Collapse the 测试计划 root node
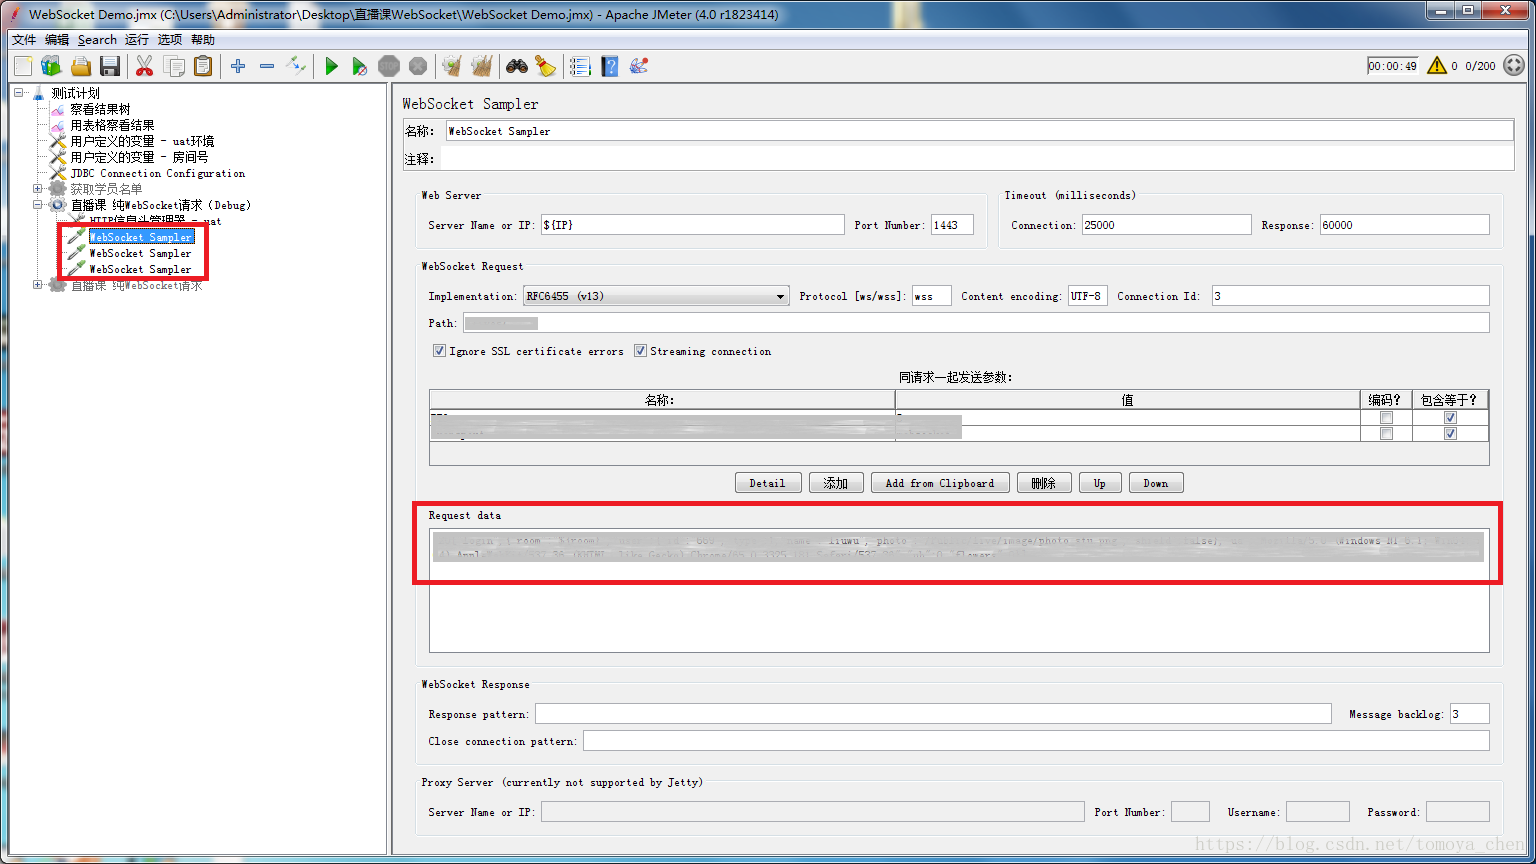This screenshot has height=864, width=1536. 19,93
